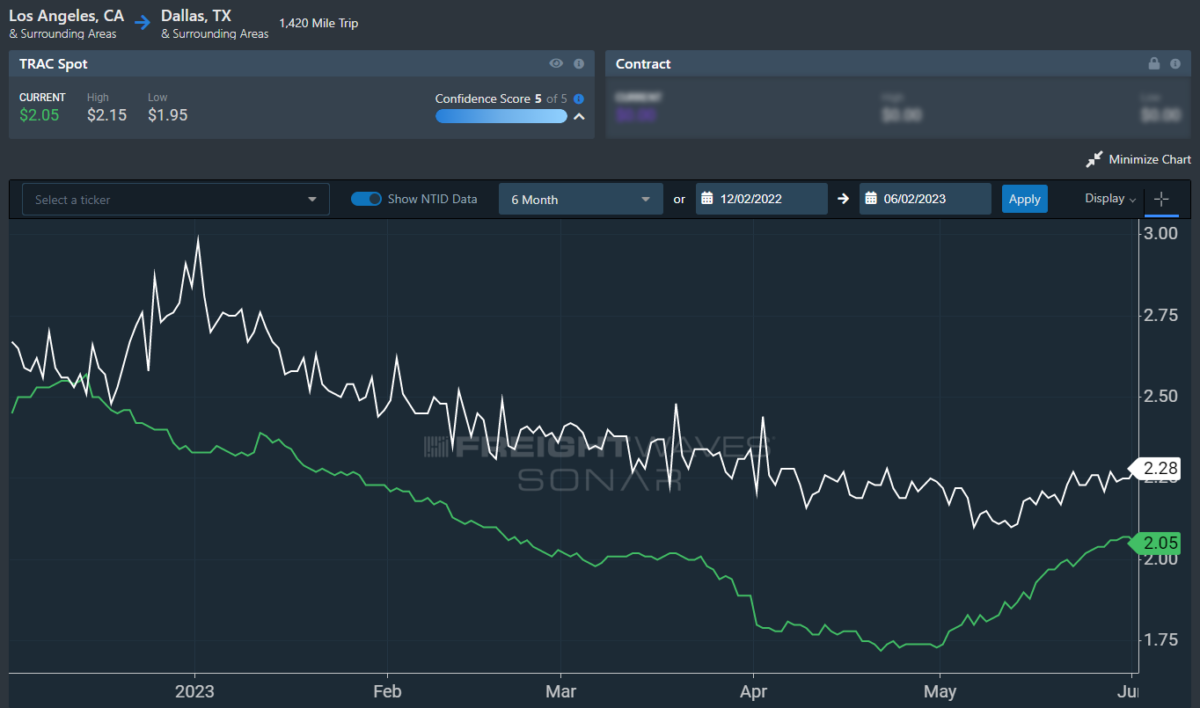Open the Select a ticker dropdown
The width and height of the screenshot is (1200, 708).
(176, 199)
